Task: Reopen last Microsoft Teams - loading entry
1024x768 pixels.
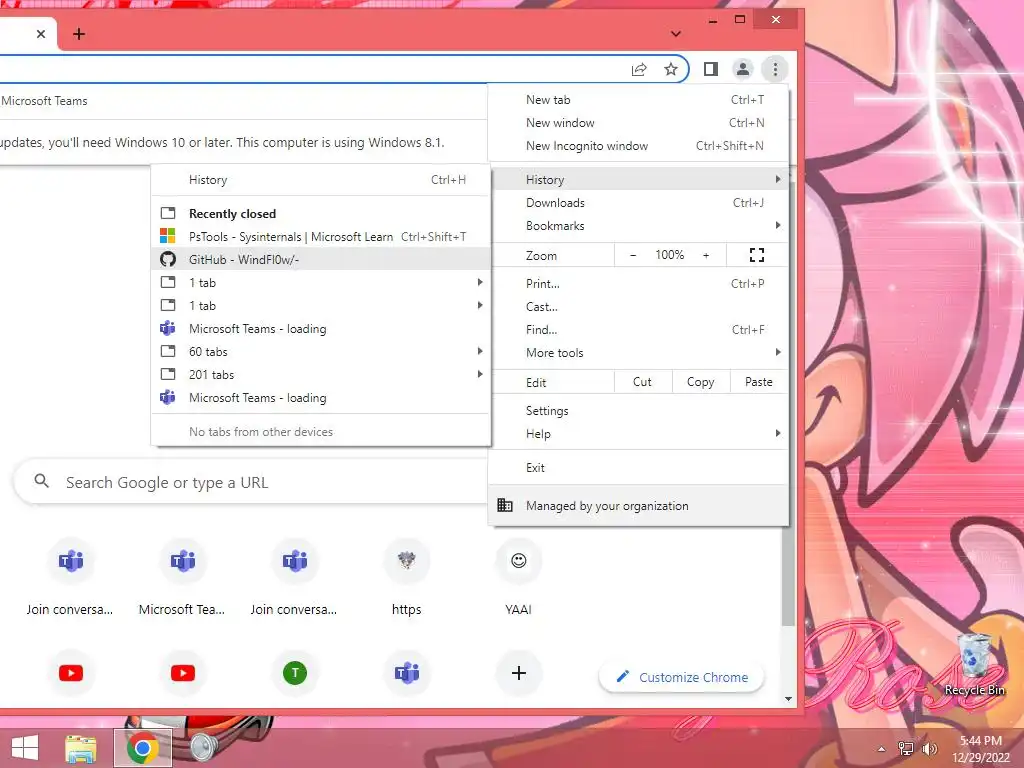Action: (x=321, y=398)
